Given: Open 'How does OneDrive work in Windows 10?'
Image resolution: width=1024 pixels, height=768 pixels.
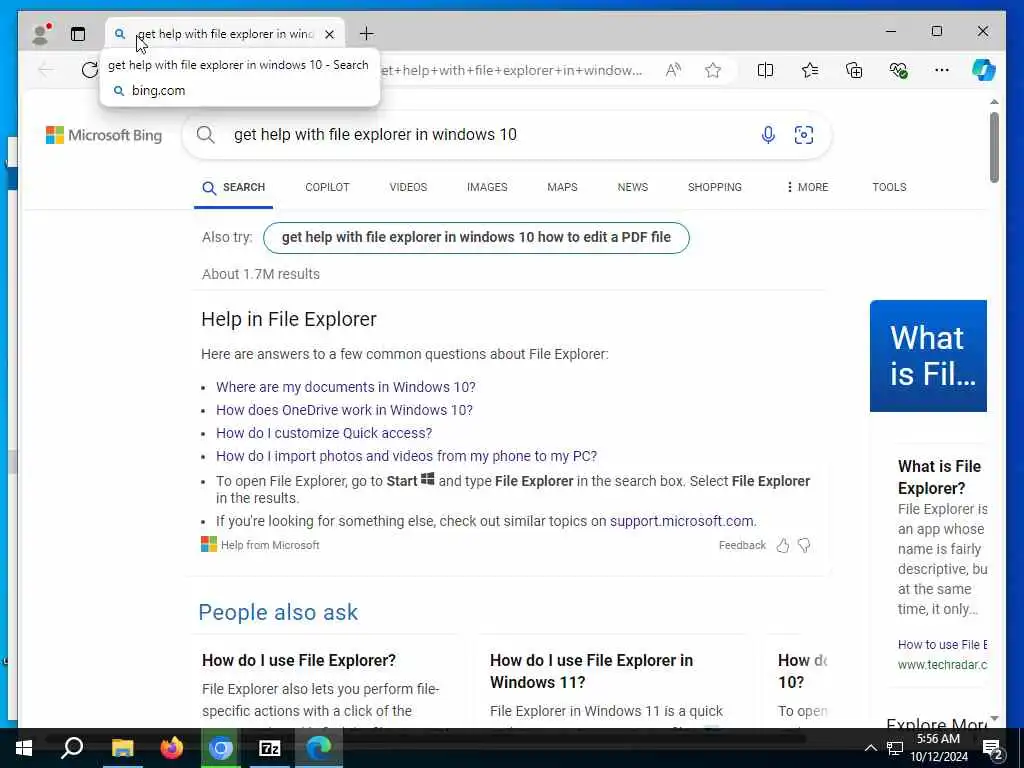Looking at the screenshot, I should pyautogui.click(x=344, y=410).
